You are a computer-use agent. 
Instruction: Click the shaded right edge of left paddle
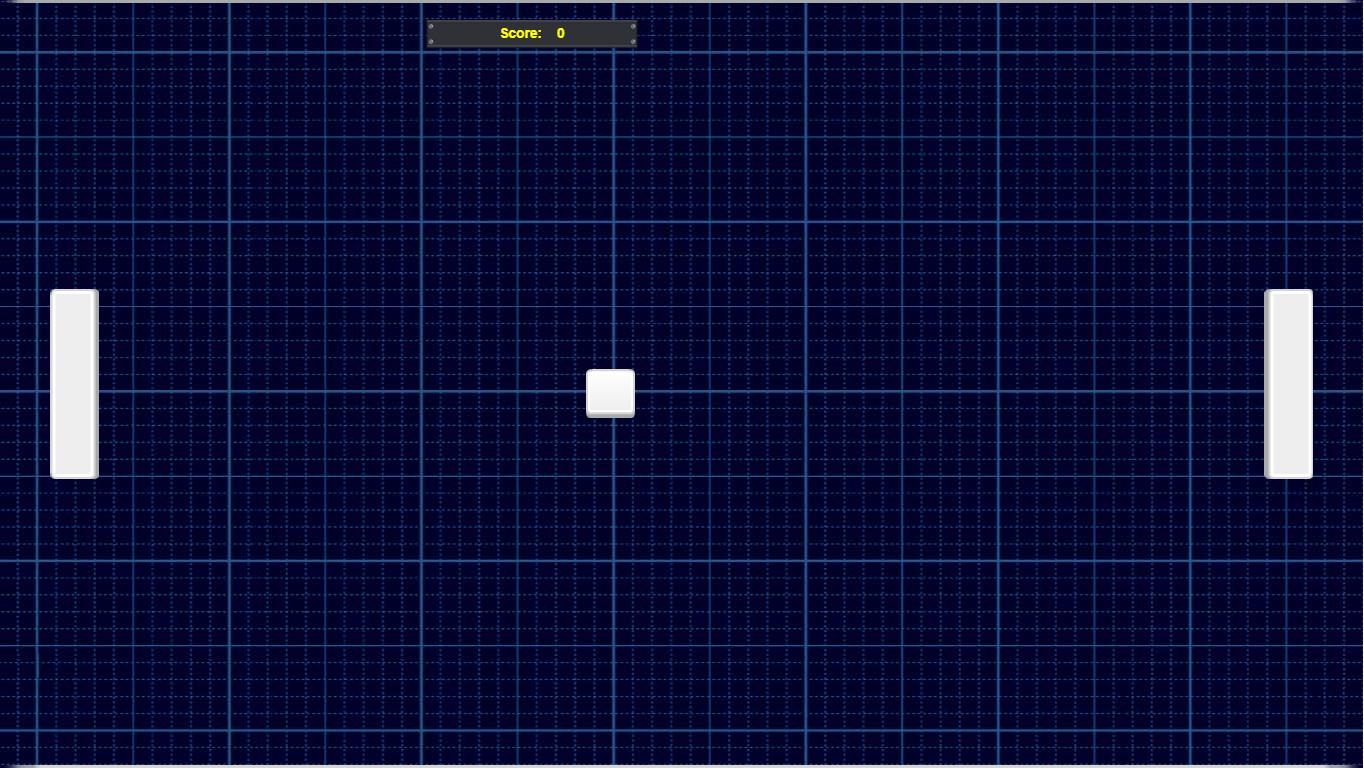pos(96,384)
